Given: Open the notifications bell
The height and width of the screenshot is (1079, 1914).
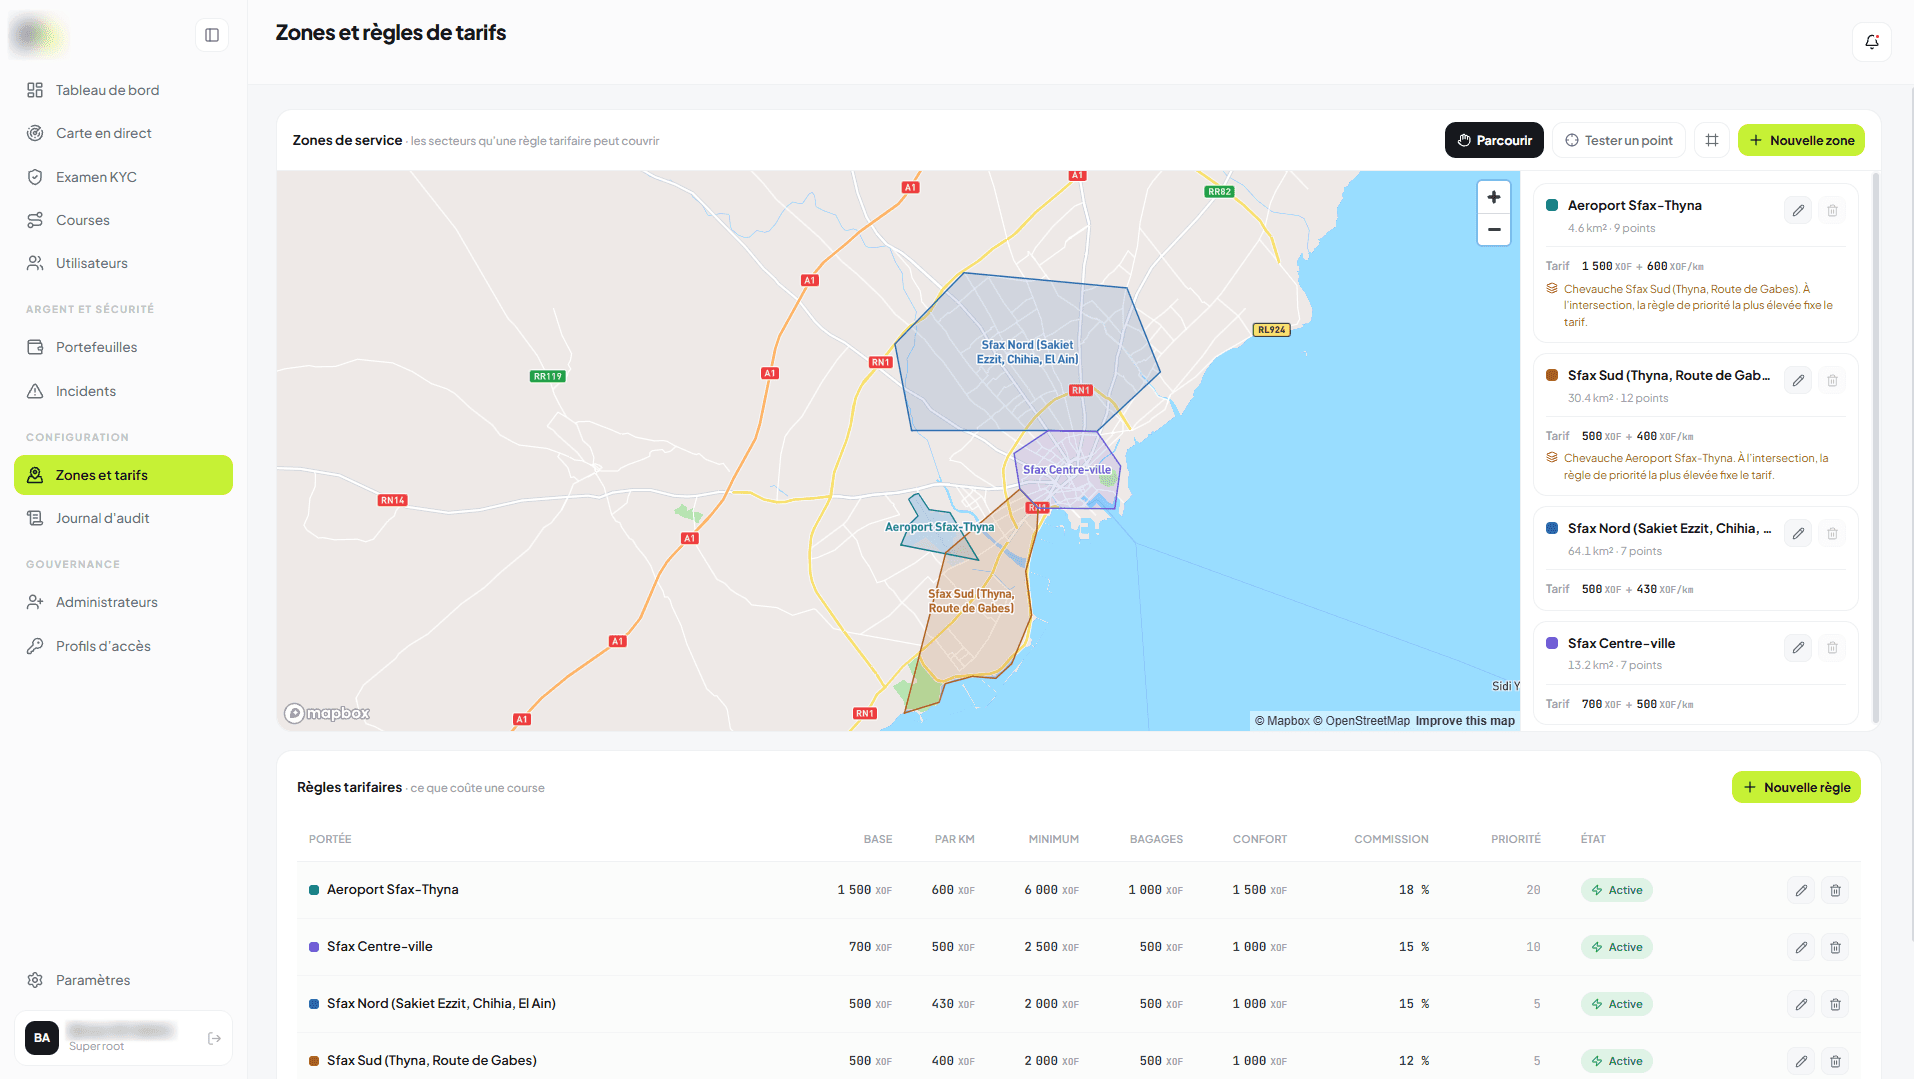Looking at the screenshot, I should point(1872,42).
